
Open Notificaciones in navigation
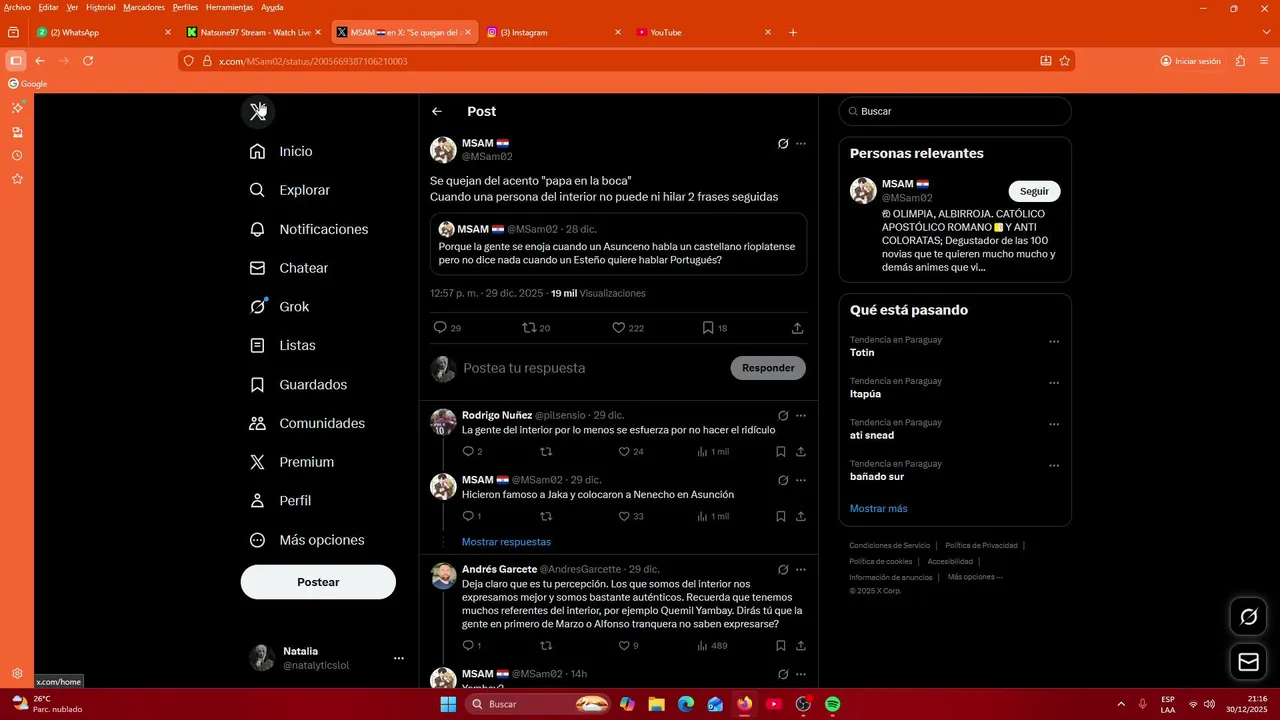pyautogui.click(x=309, y=229)
